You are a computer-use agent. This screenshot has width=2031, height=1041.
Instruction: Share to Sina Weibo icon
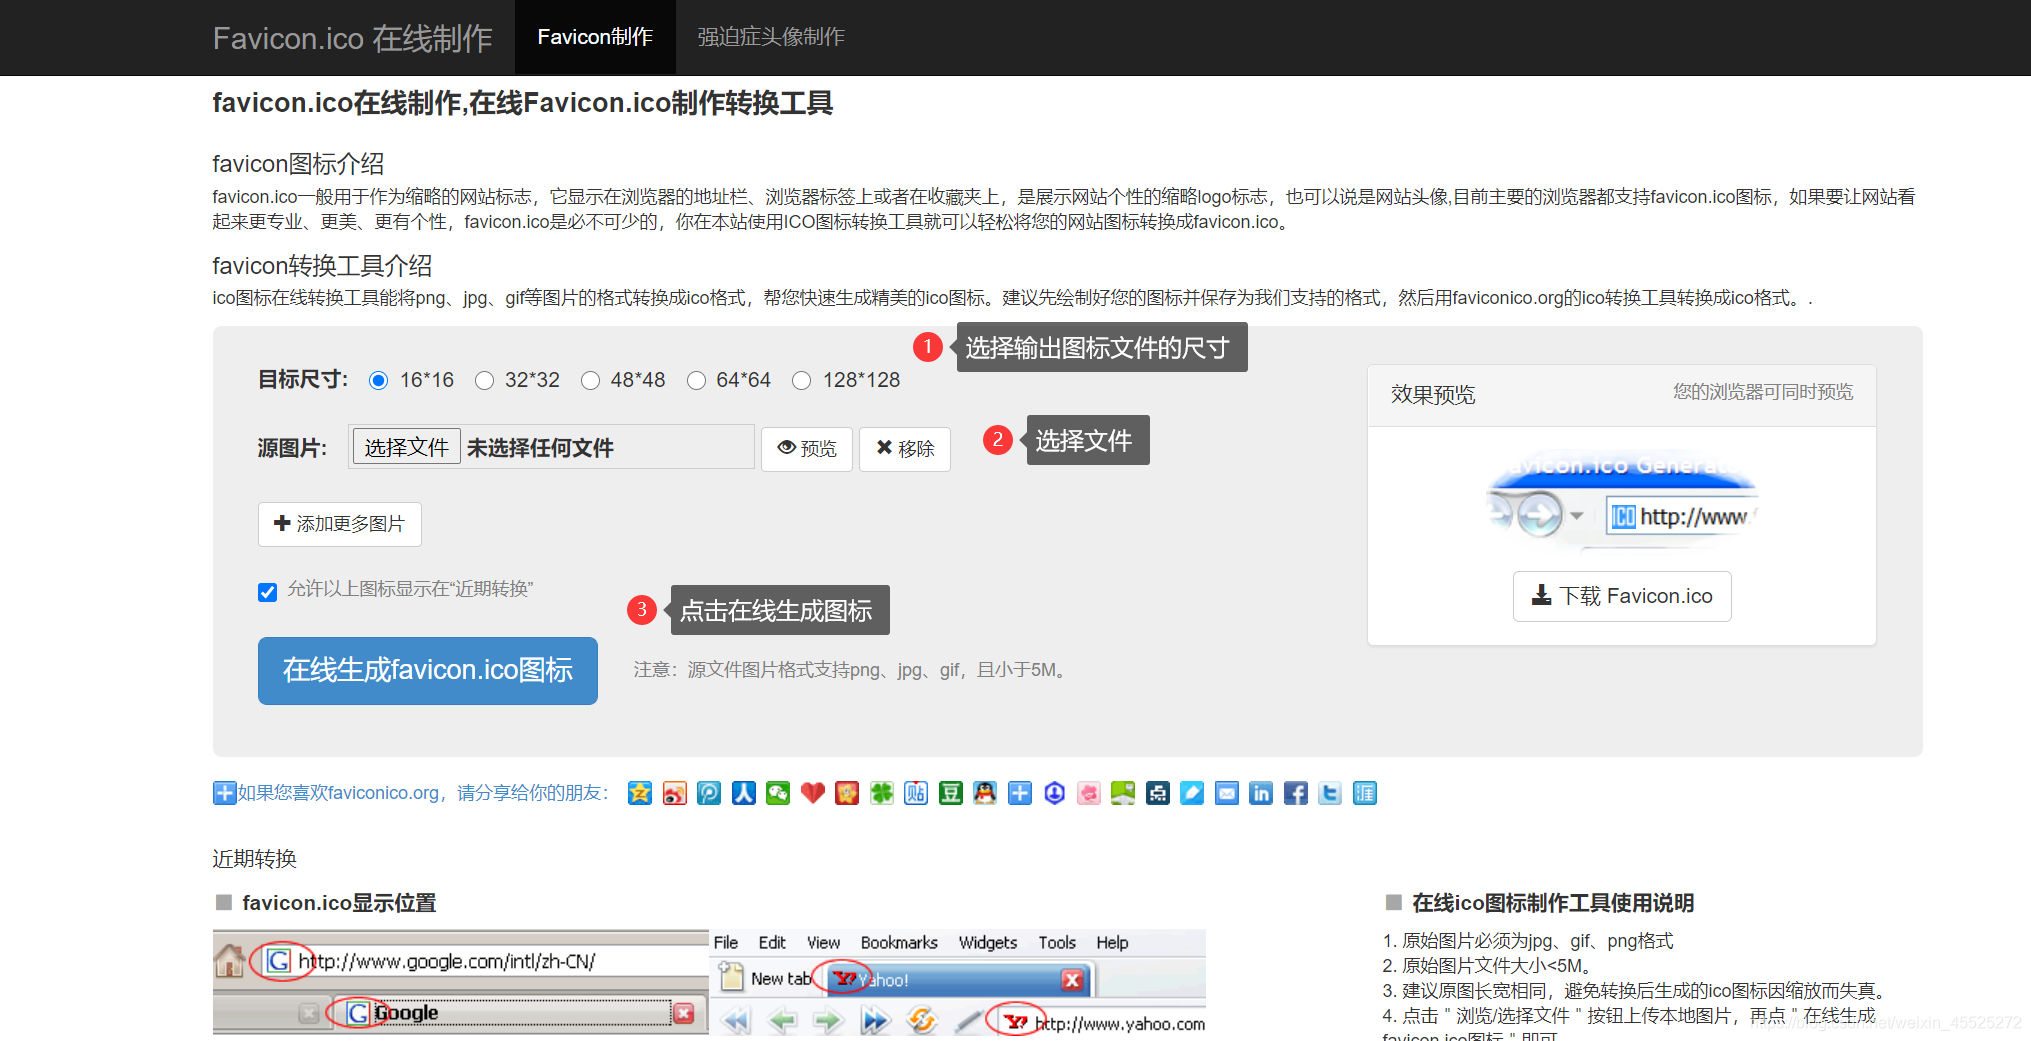pos(675,793)
